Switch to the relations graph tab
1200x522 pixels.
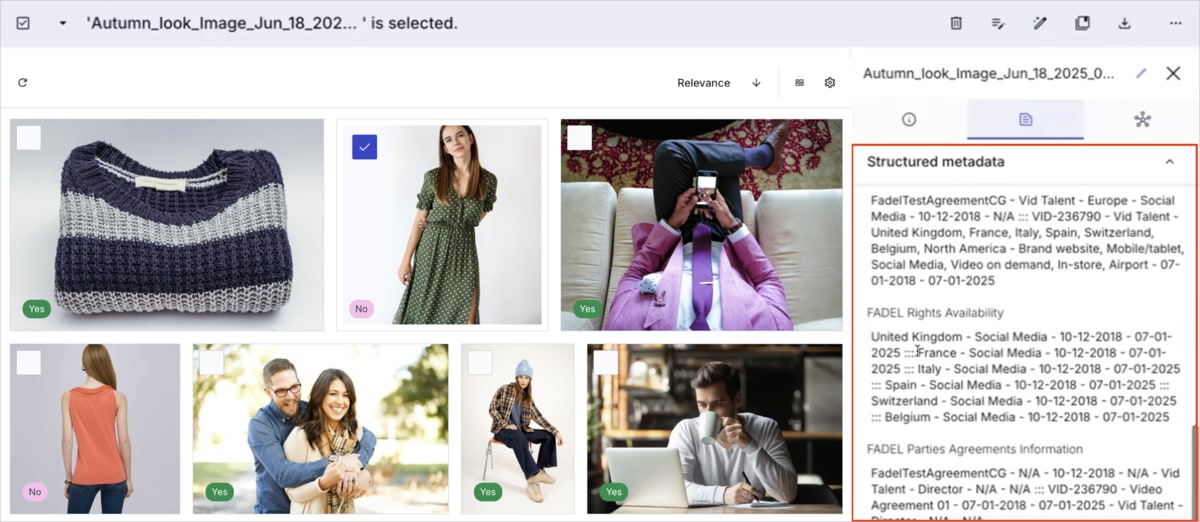pyautogui.click(x=1142, y=119)
